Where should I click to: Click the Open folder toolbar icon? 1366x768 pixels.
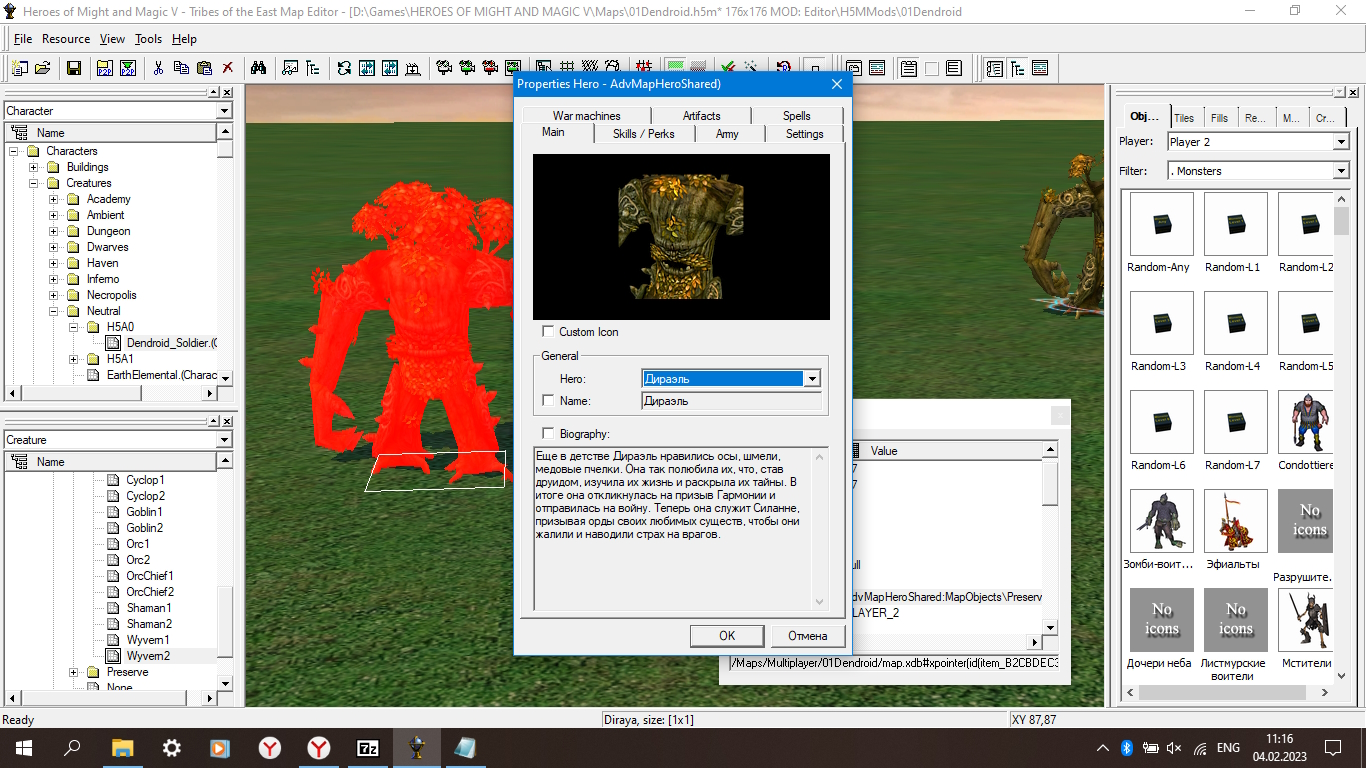42,68
